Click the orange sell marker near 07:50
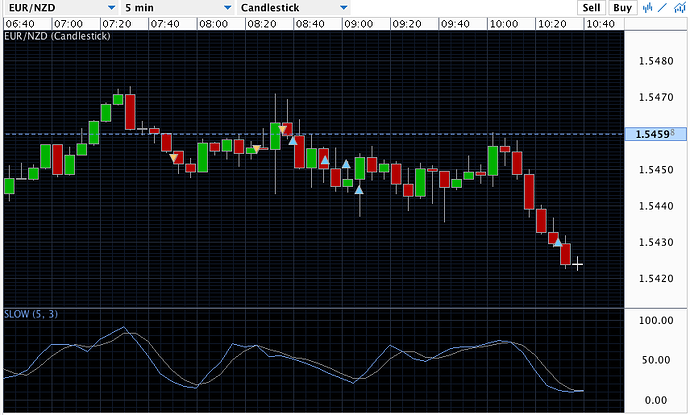Screen dimensions: 690x415 pyautogui.click(x=174, y=158)
